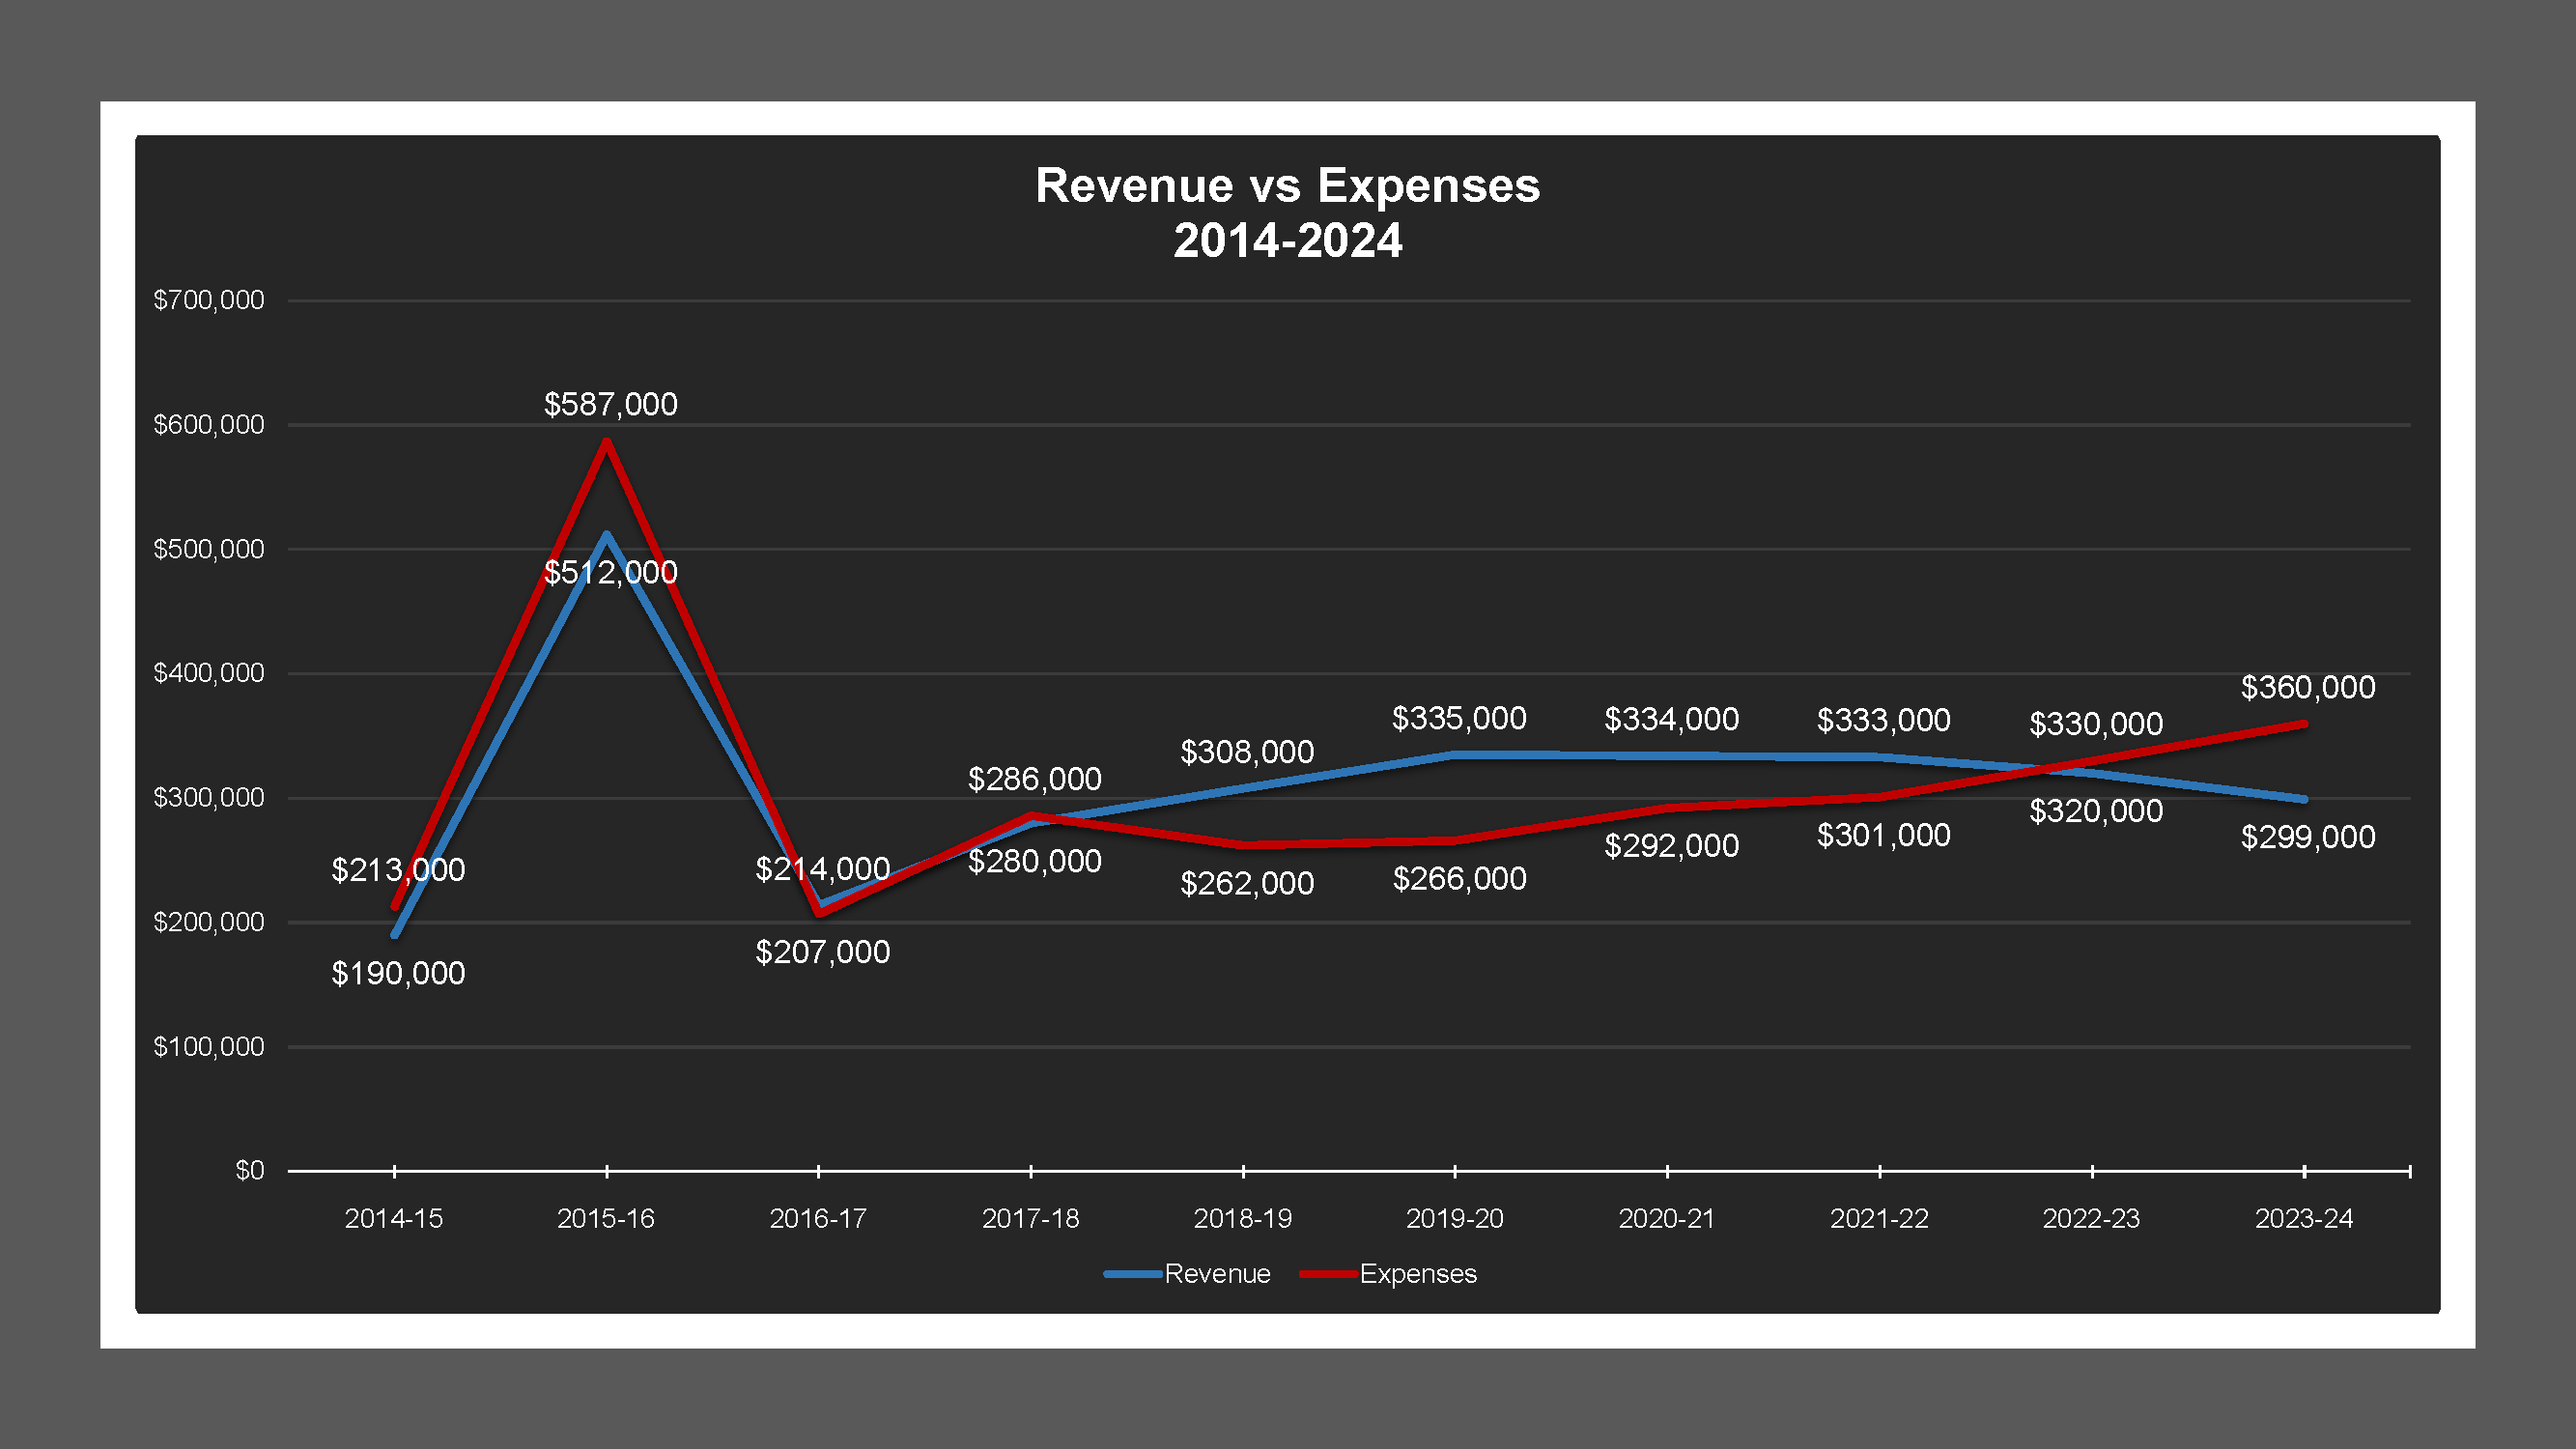Click the 2021-22 axis label
This screenshot has width=2576, height=1449.
pos(1880,1219)
